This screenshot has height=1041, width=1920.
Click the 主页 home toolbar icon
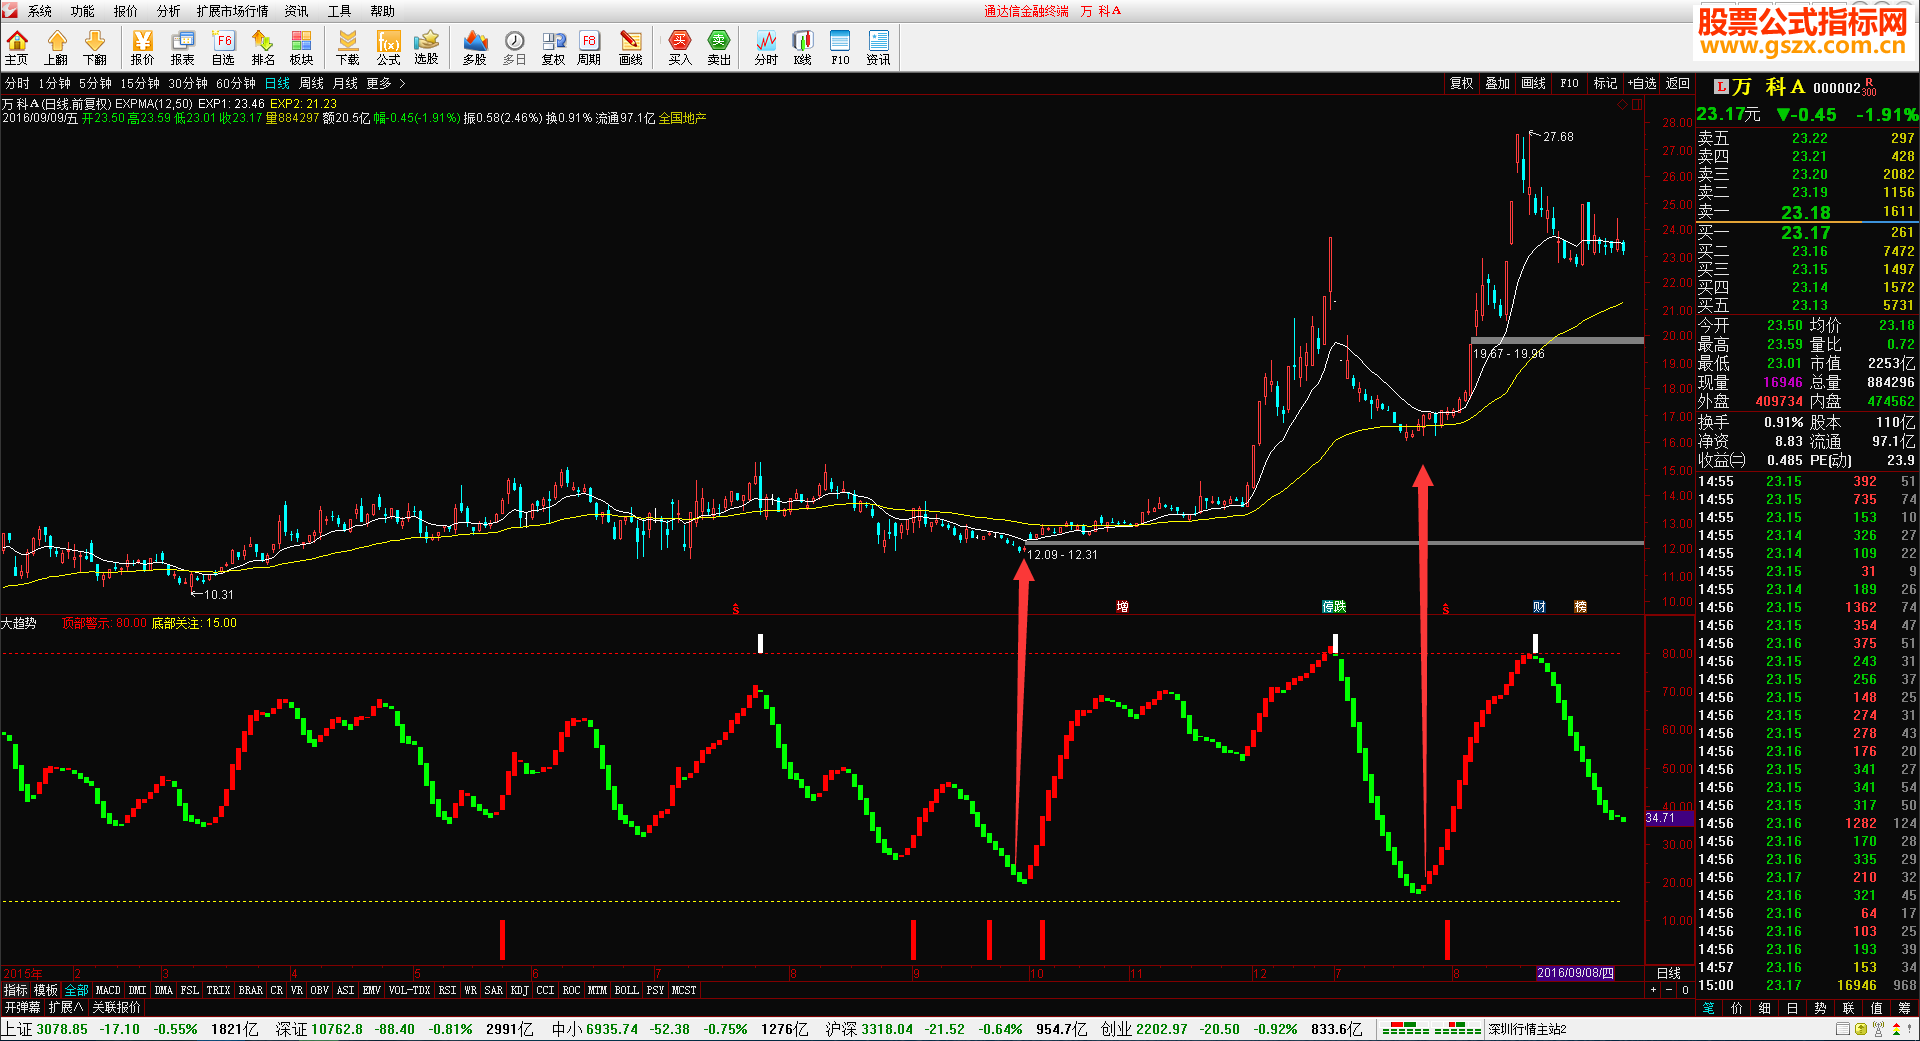(17, 47)
